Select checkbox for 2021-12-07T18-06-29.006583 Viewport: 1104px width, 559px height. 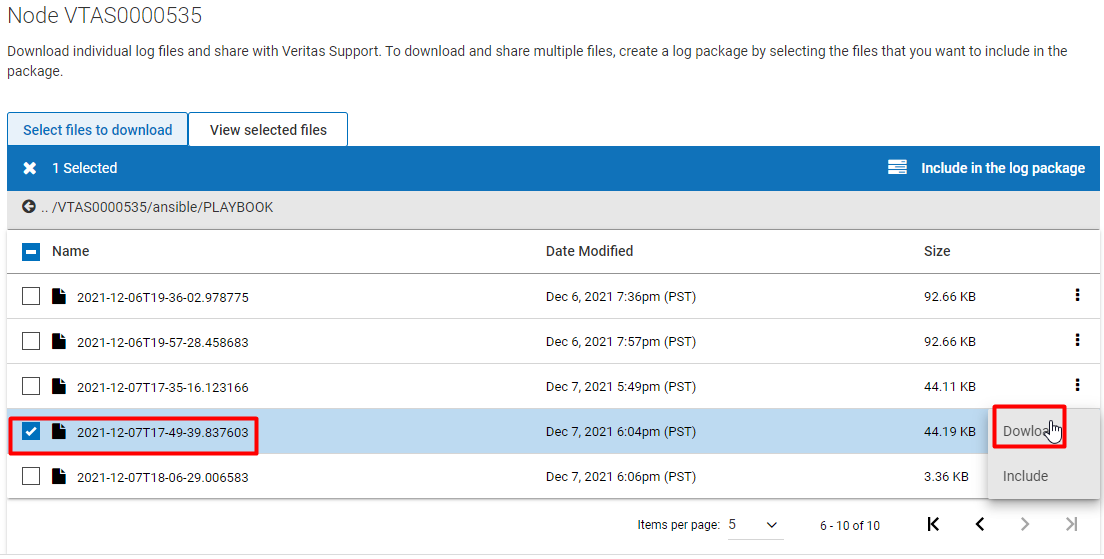coord(31,476)
